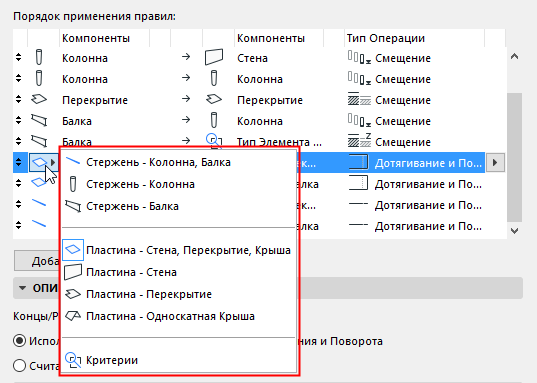This screenshot has height=383, width=537.
Task: Click Z-offset icon in "Тип Элемента" row
Action: click(359, 141)
